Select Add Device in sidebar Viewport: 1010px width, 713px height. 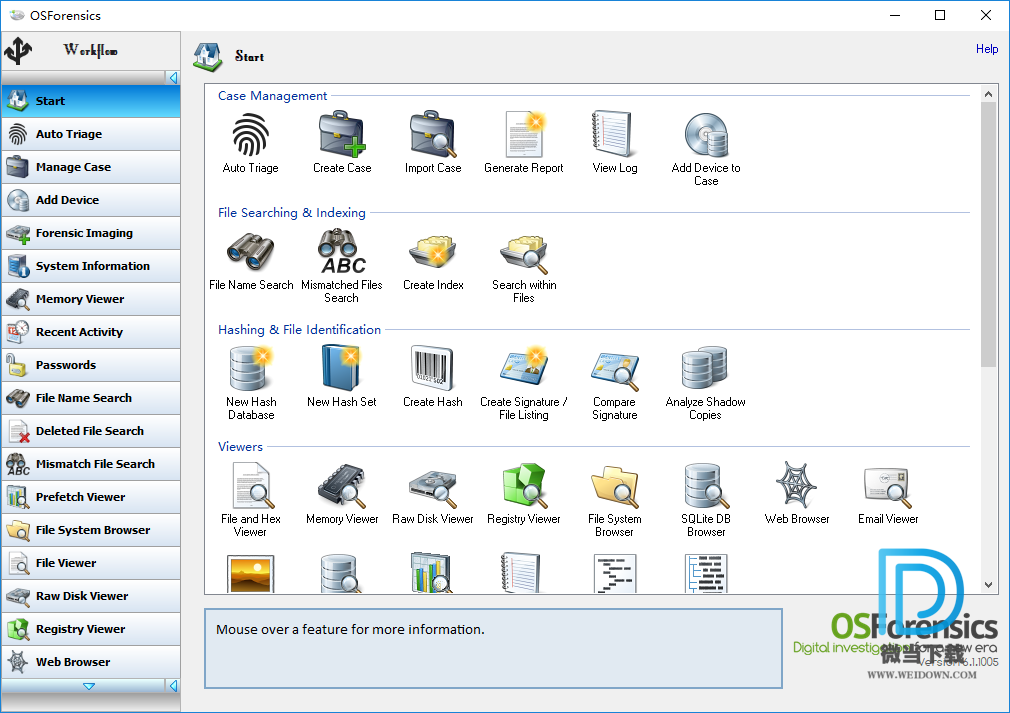91,200
